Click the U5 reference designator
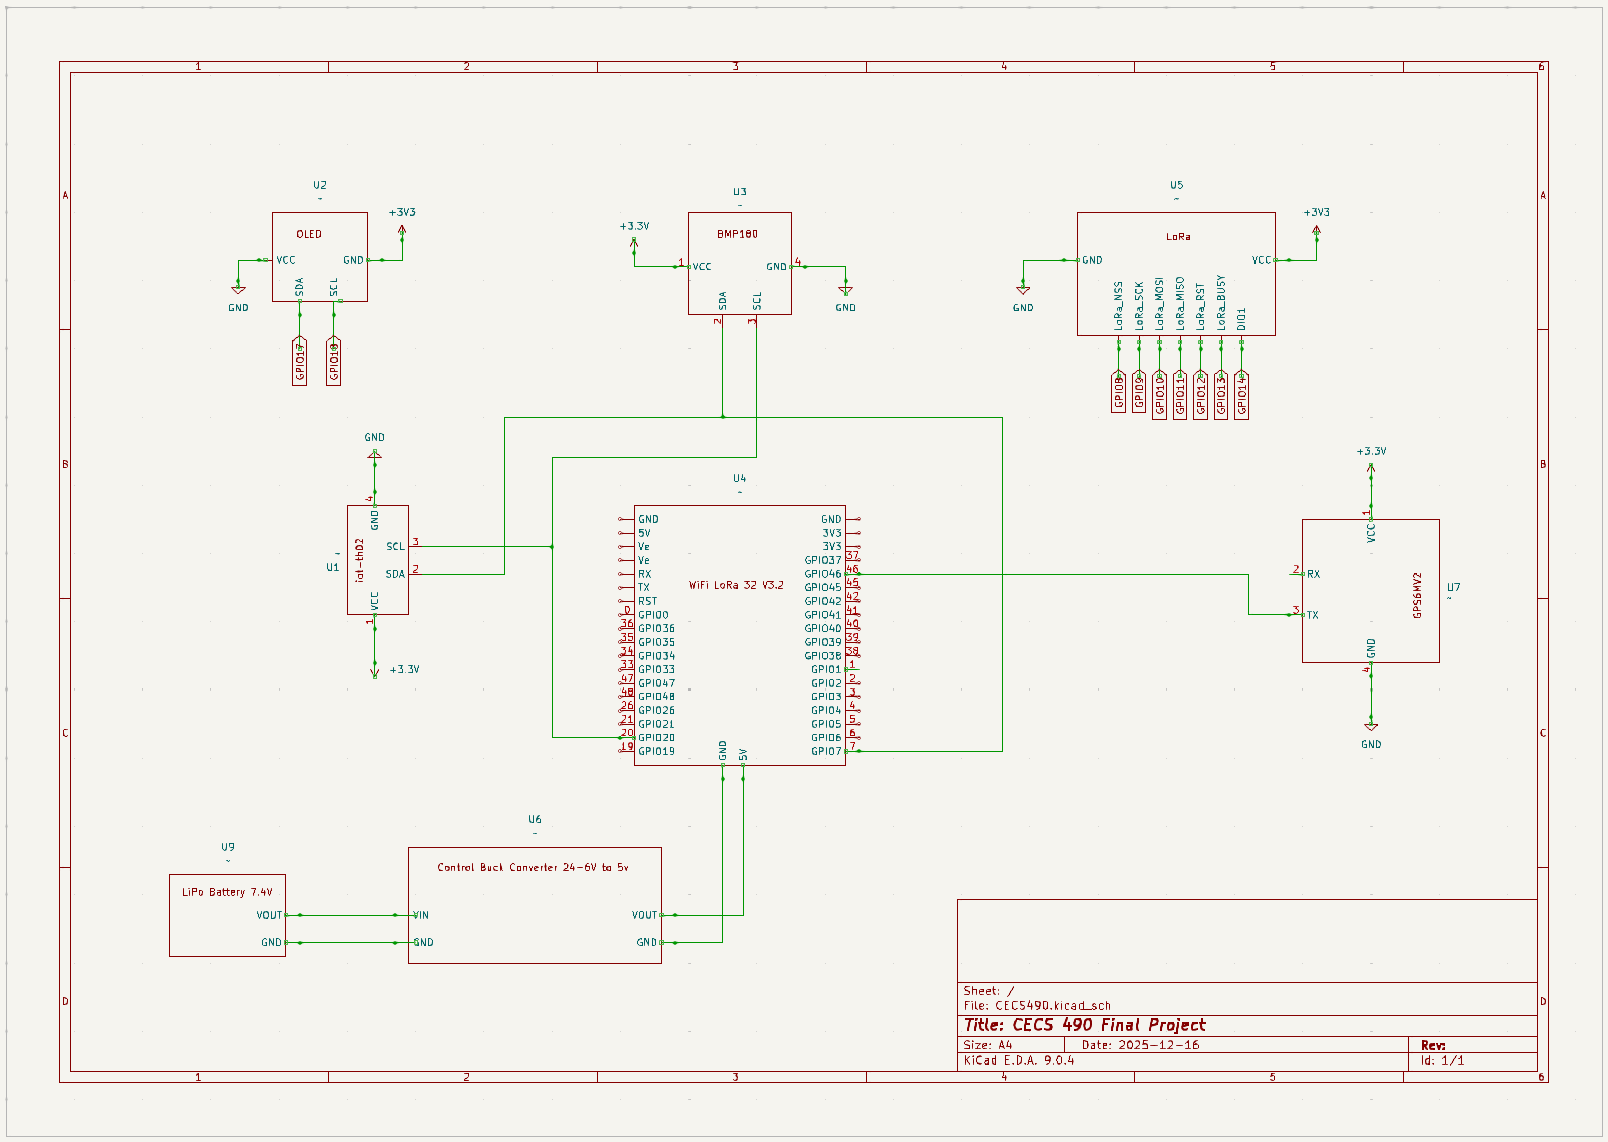The image size is (1608, 1142). pyautogui.click(x=1176, y=185)
